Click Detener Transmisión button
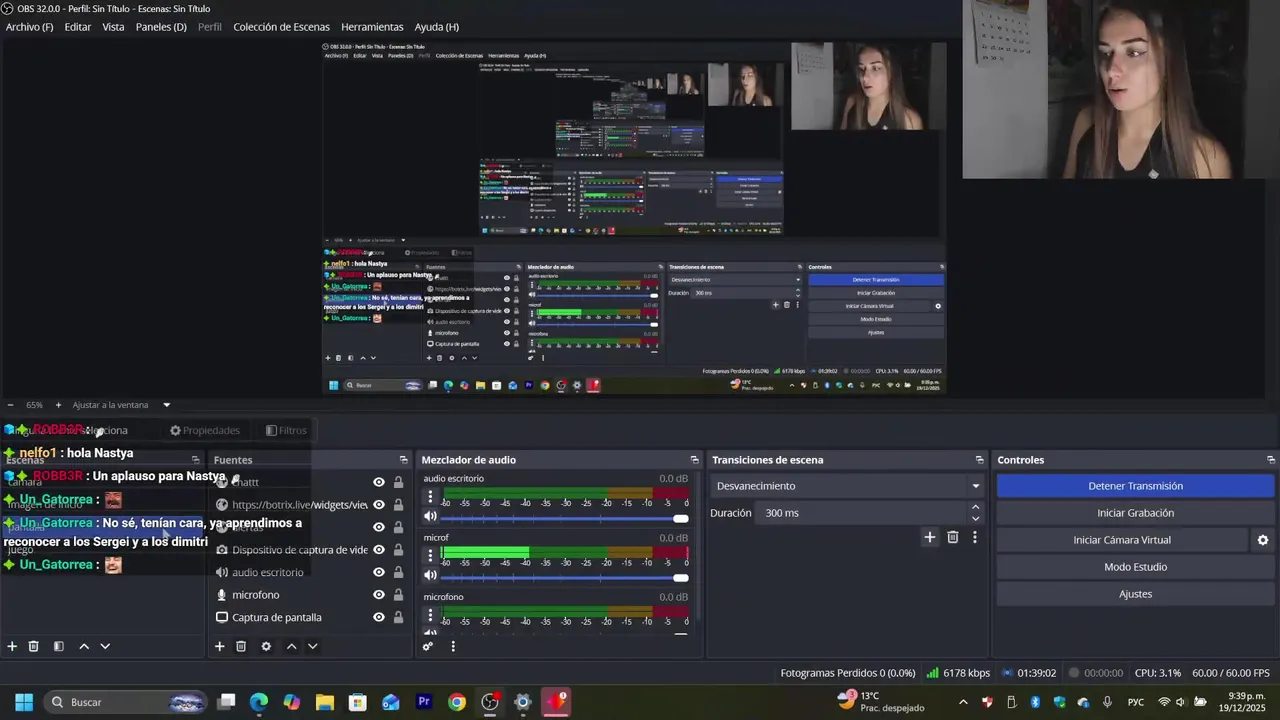Image resolution: width=1280 pixels, height=720 pixels. pyautogui.click(x=1135, y=486)
